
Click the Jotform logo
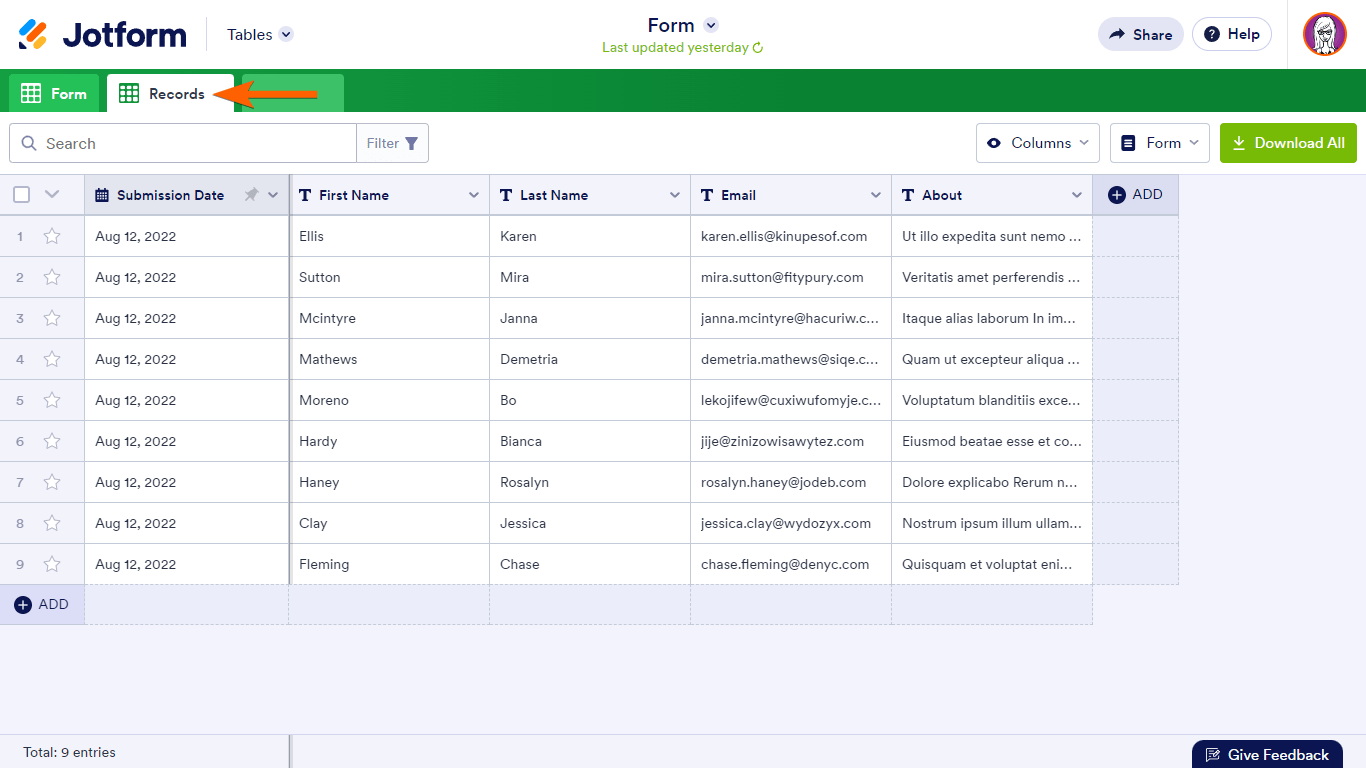(102, 34)
